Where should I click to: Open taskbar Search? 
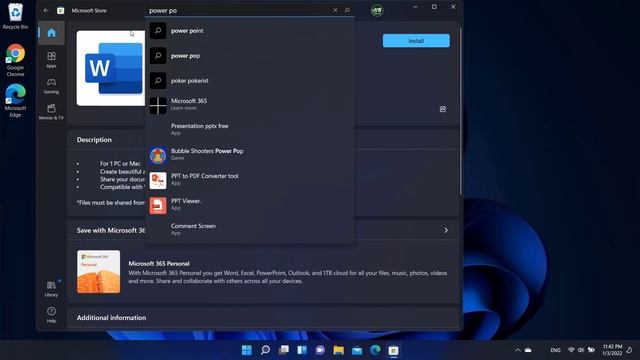(265, 350)
